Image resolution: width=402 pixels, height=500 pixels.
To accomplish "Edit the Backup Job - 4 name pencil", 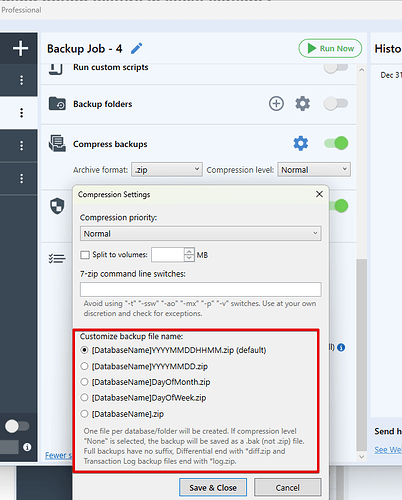I will 137,49.
